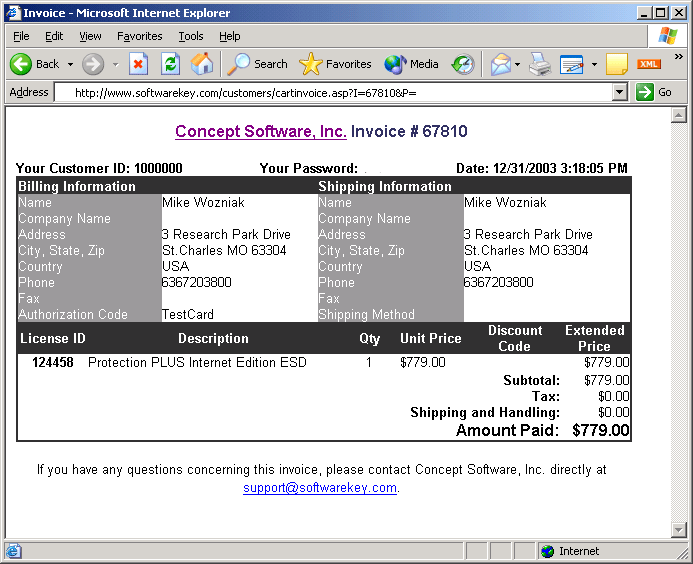Image resolution: width=693 pixels, height=564 pixels.
Task: Click in the Address URL field
Action: pos(333,92)
